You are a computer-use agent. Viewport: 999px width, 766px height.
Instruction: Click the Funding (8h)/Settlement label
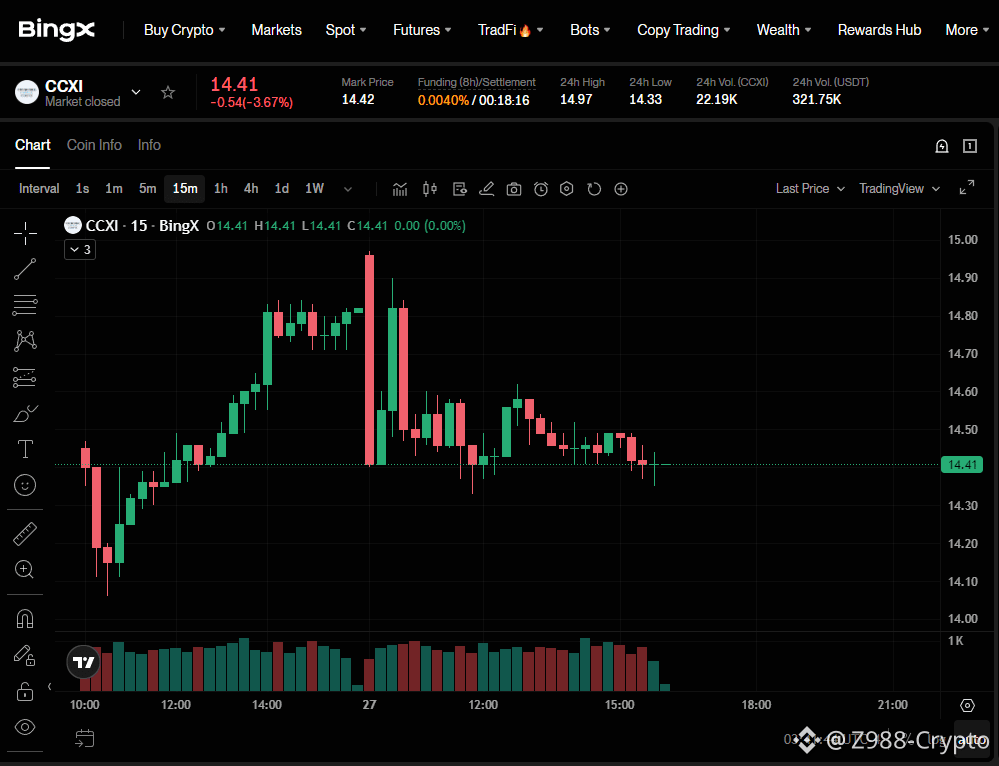(x=477, y=82)
